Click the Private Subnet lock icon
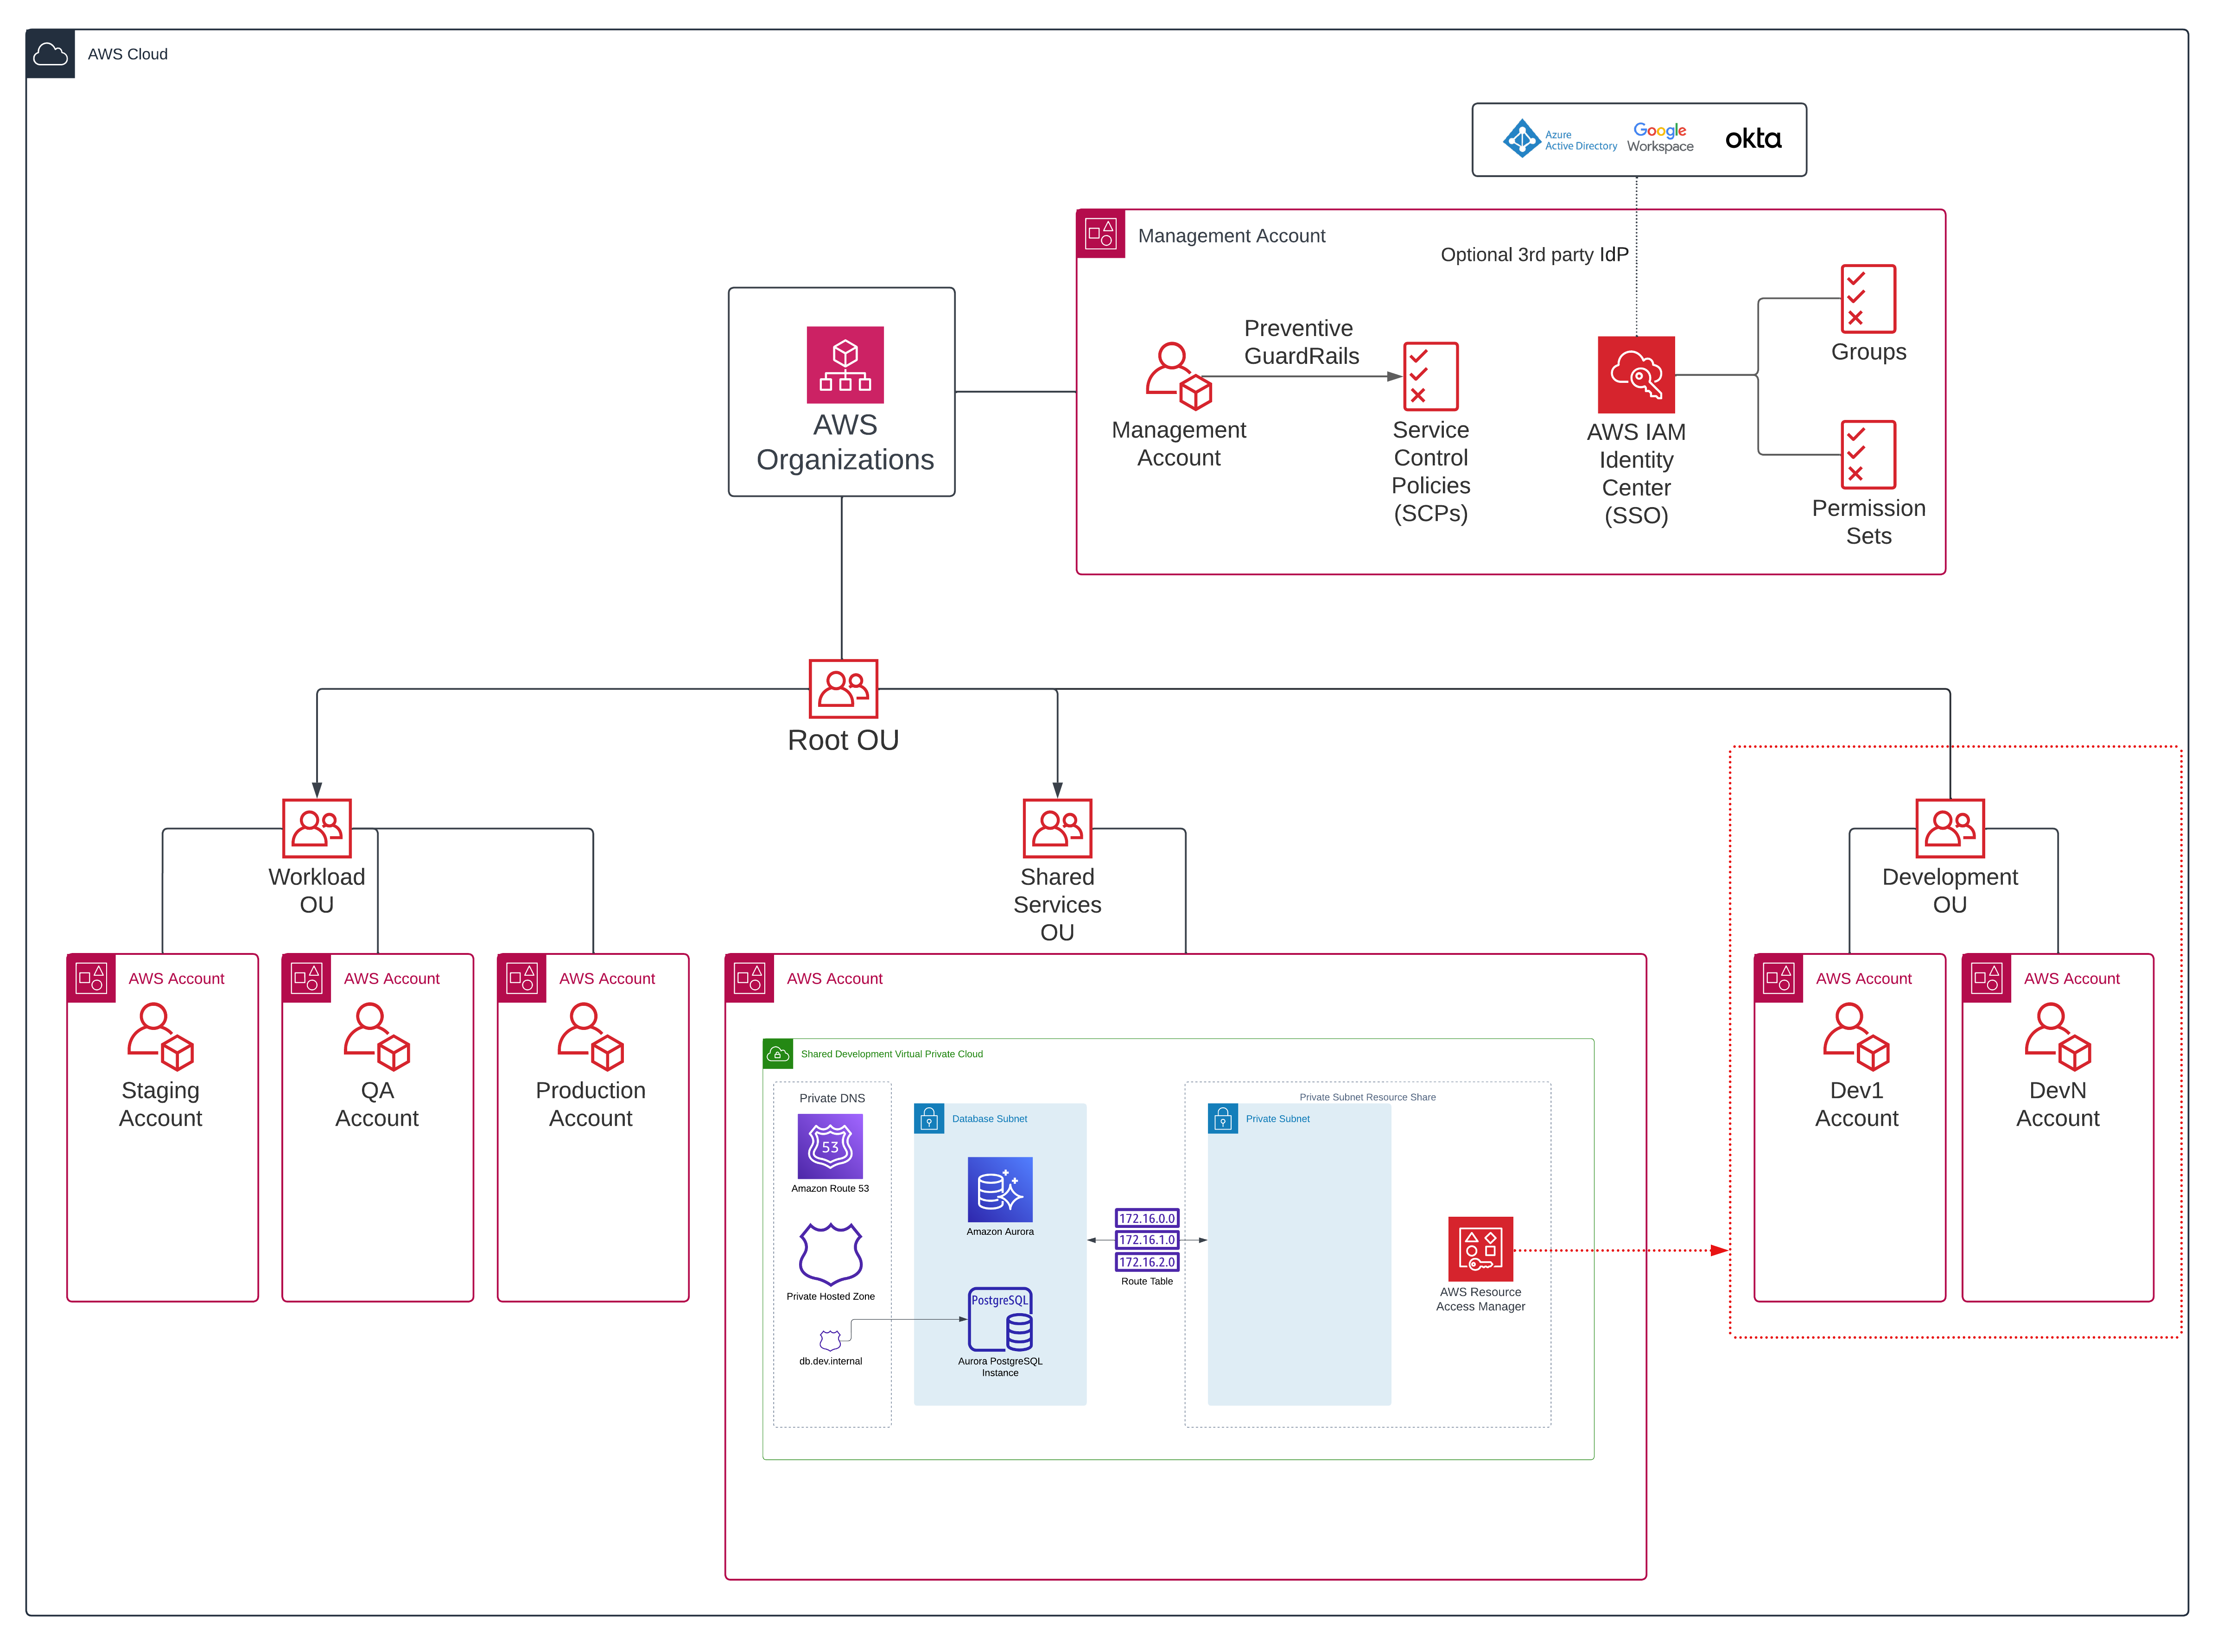Viewport: 2217px width, 1652px height. (1223, 1118)
